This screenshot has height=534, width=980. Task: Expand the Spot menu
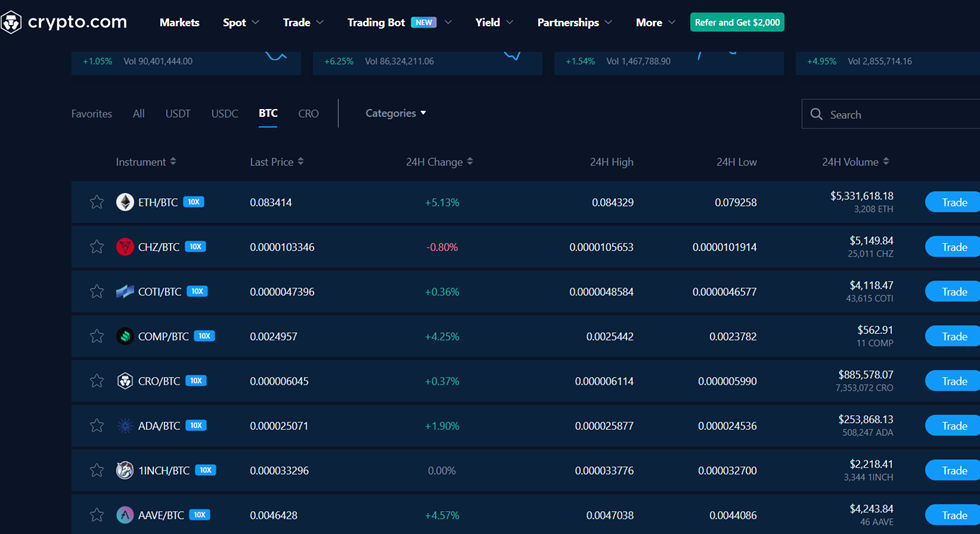241,23
